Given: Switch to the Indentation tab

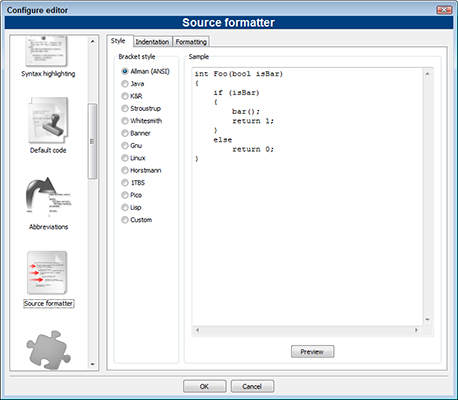Looking at the screenshot, I should 152,42.
